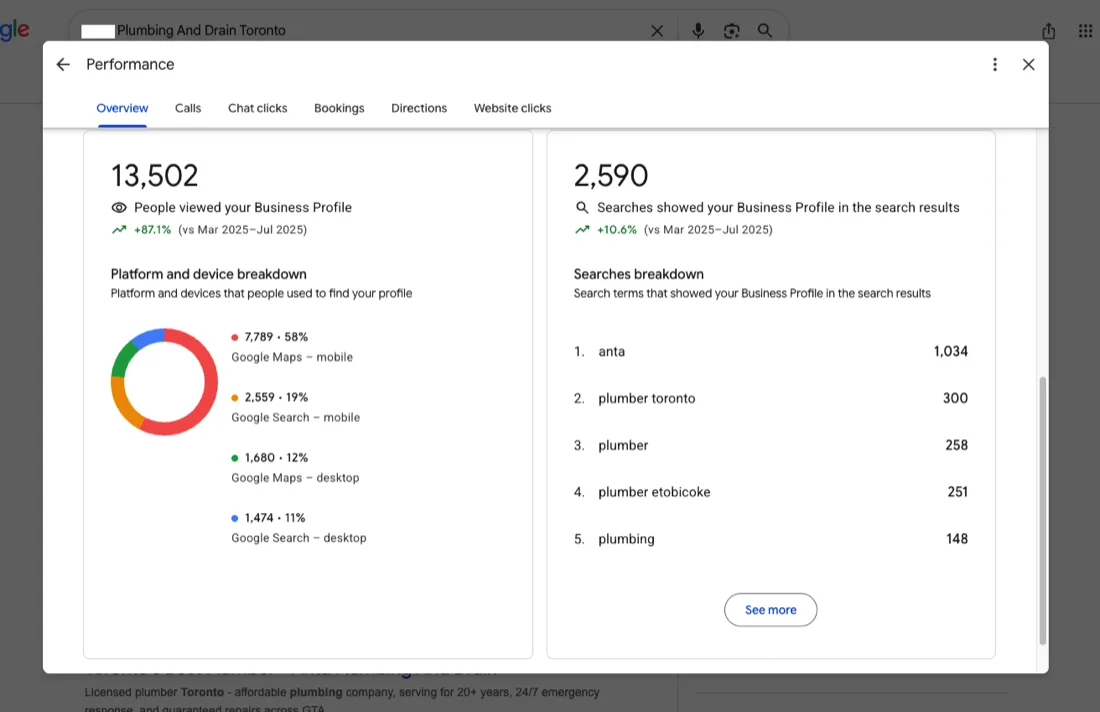View the Website clicks tab
Viewport: 1100px width, 712px height.
512,108
